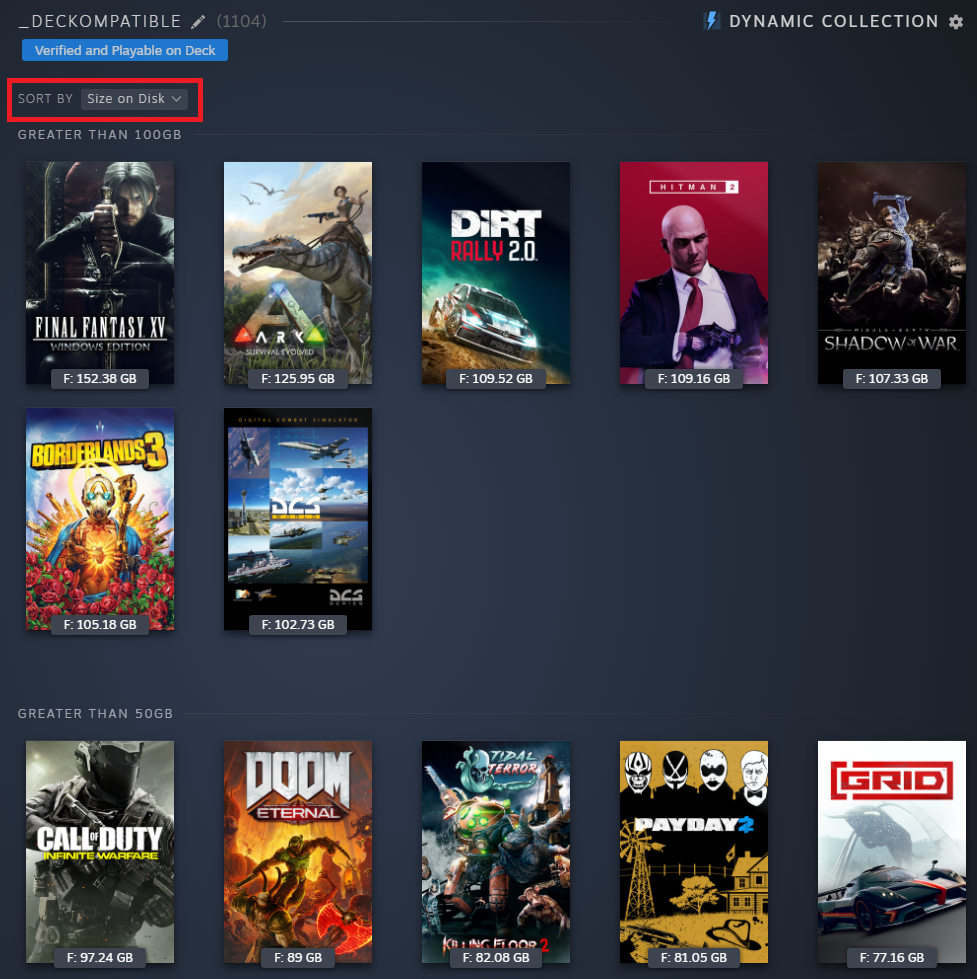Image resolution: width=977 pixels, height=979 pixels.
Task: Select Call of Duty Infinite Warfare cover
Action: coord(100,852)
